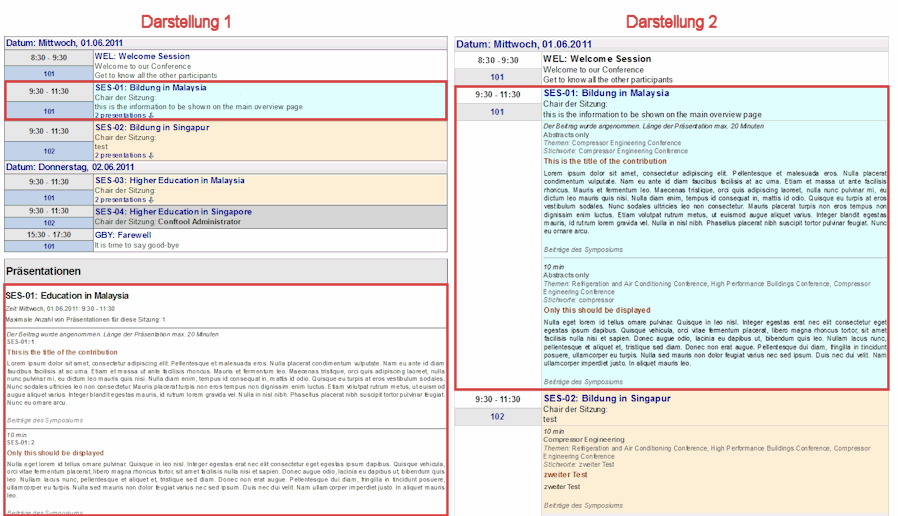Screen dimensions: 898x516
Task: Click room 101 of GBY Farewell row
Action: click(x=49, y=246)
